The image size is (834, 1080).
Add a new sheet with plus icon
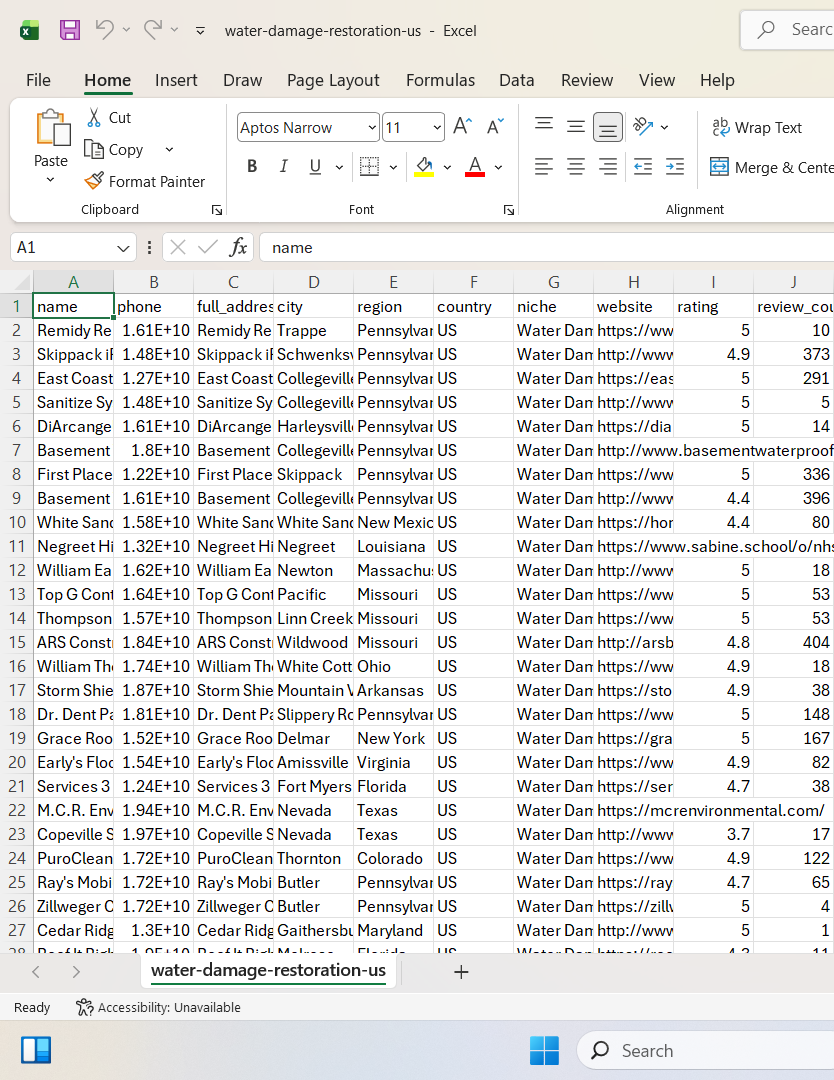click(x=461, y=972)
